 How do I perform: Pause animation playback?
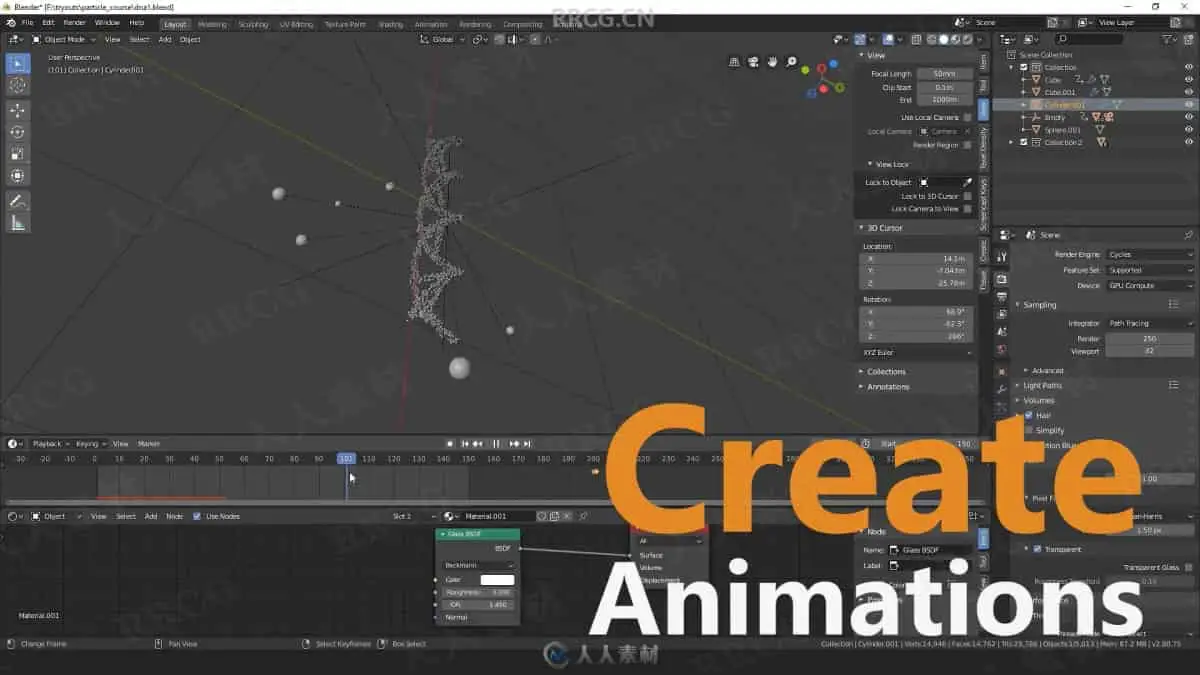coord(496,443)
